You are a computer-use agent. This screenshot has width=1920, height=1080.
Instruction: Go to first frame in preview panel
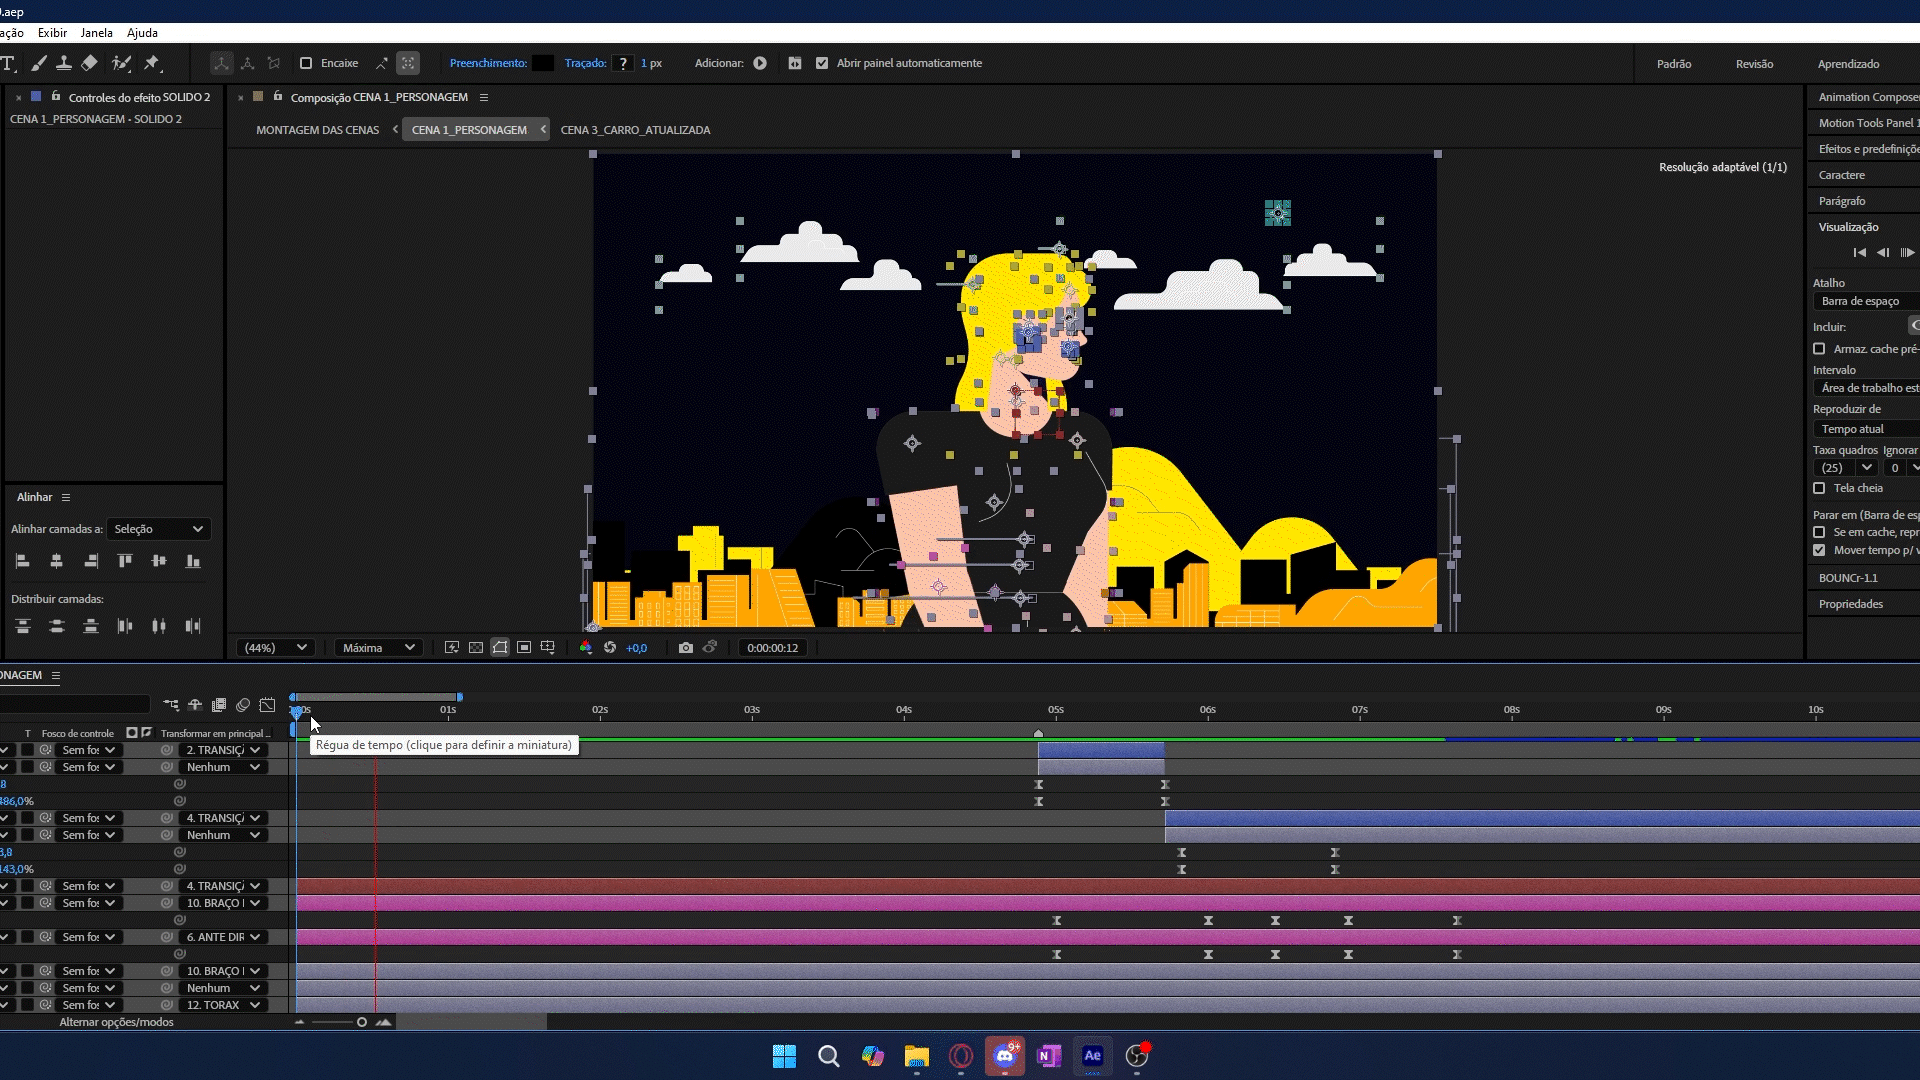click(x=1859, y=252)
